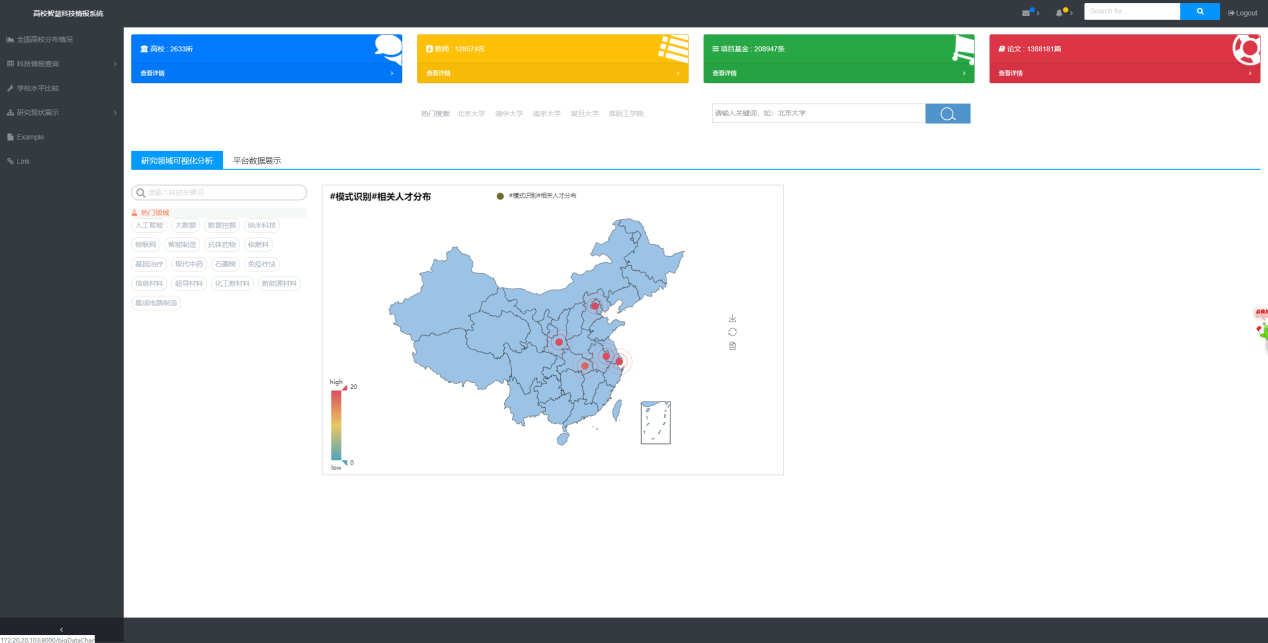Click the messages envelope icon in header
This screenshot has width=1268, height=643.
[x=1026, y=12]
